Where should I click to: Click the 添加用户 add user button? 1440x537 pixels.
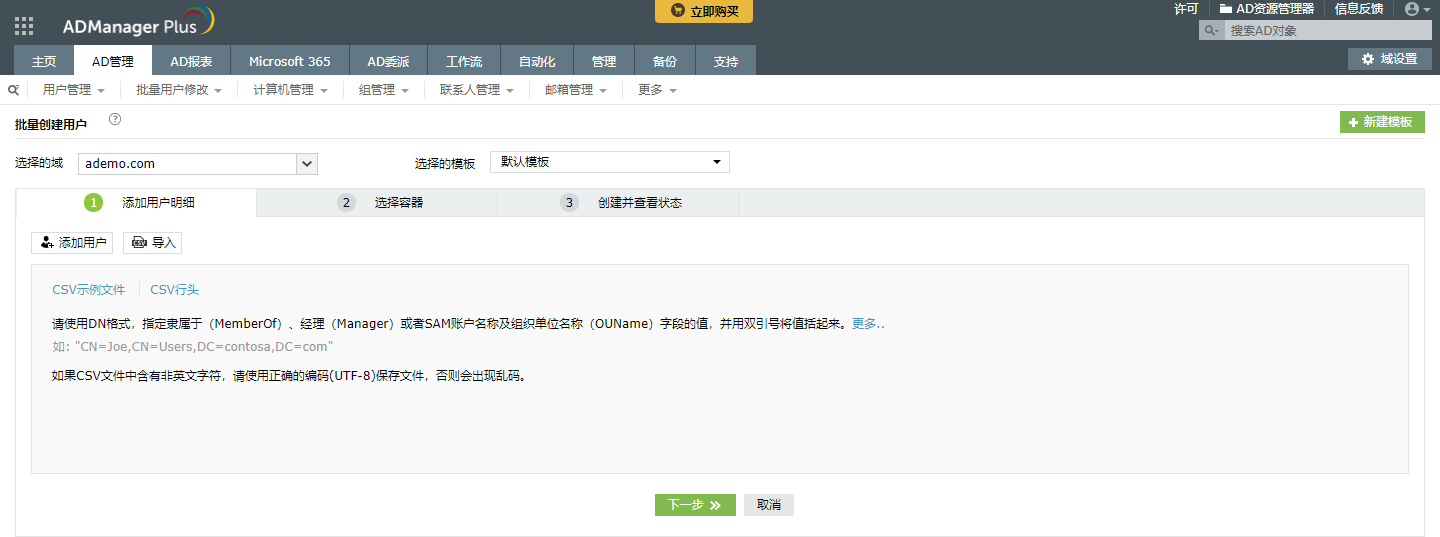[72, 243]
